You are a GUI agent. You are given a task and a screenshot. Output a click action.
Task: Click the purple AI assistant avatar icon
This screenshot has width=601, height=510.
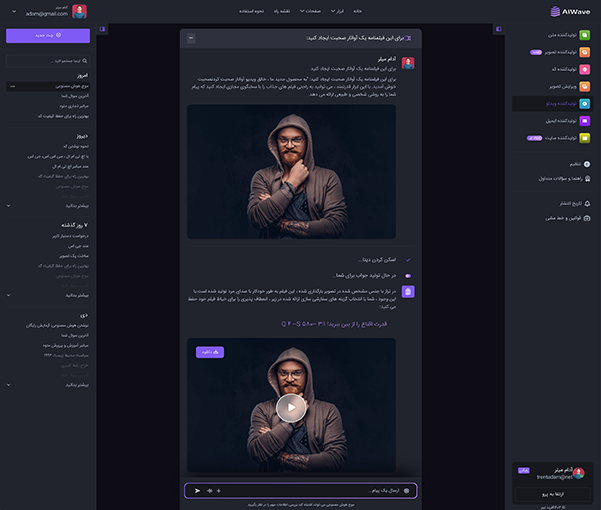(x=408, y=292)
